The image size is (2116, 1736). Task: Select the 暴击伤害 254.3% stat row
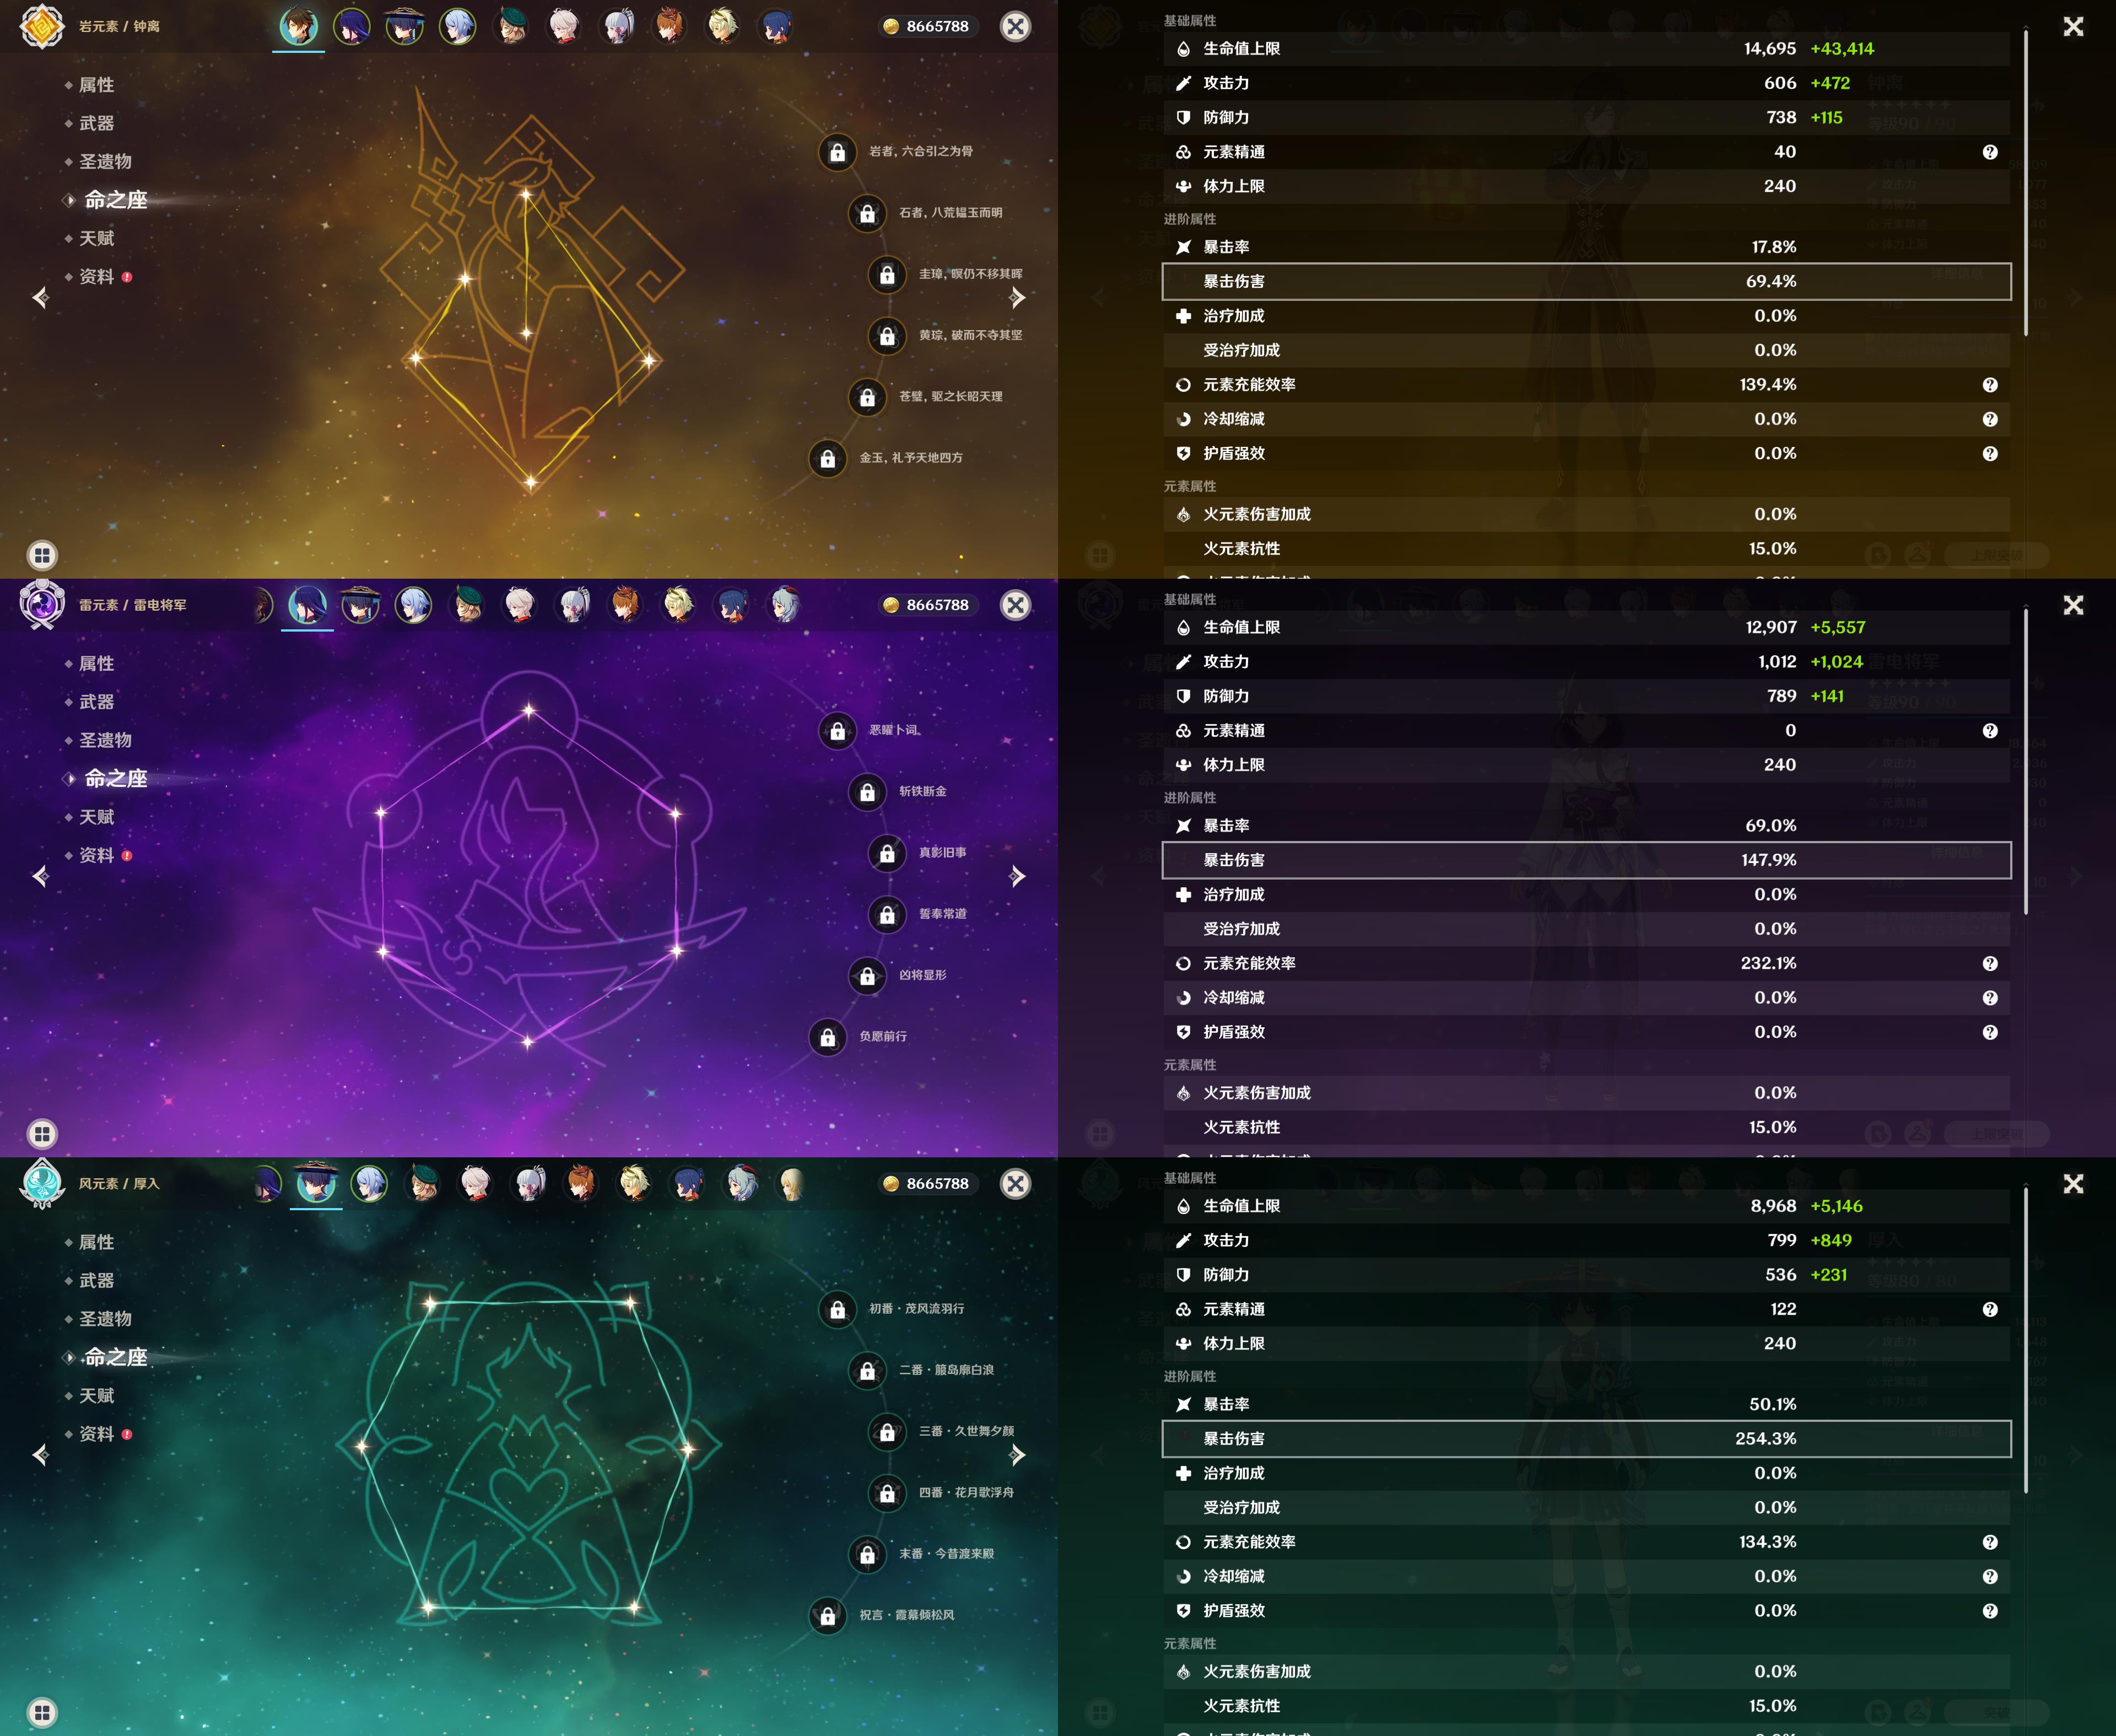pos(1585,1438)
